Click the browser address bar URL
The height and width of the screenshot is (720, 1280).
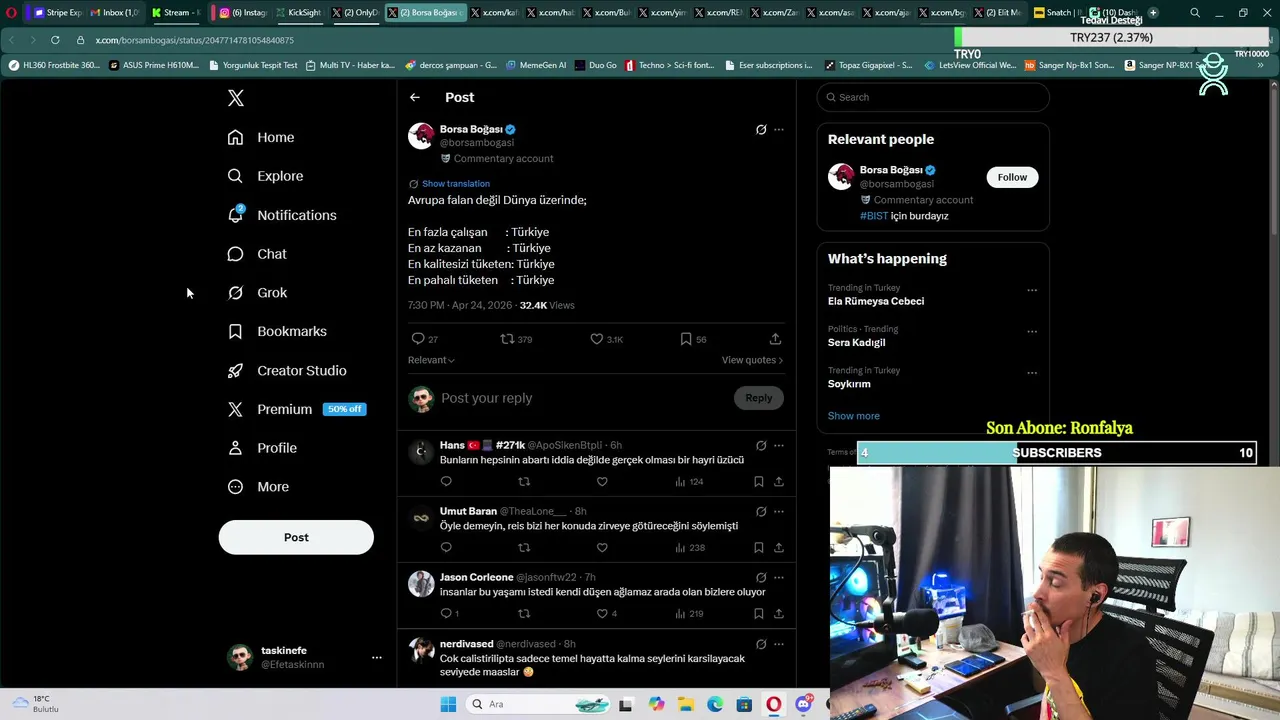[195, 40]
